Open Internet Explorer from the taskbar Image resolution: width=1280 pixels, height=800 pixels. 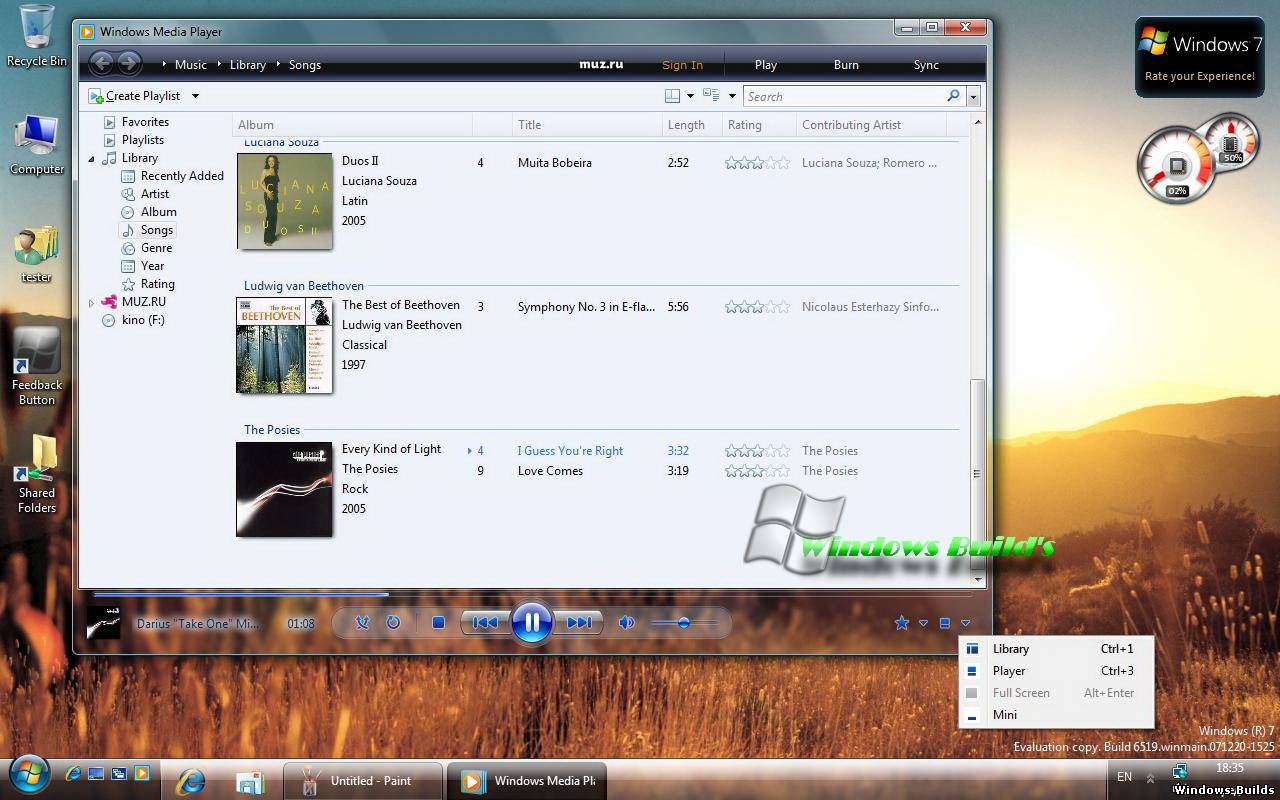(190, 781)
